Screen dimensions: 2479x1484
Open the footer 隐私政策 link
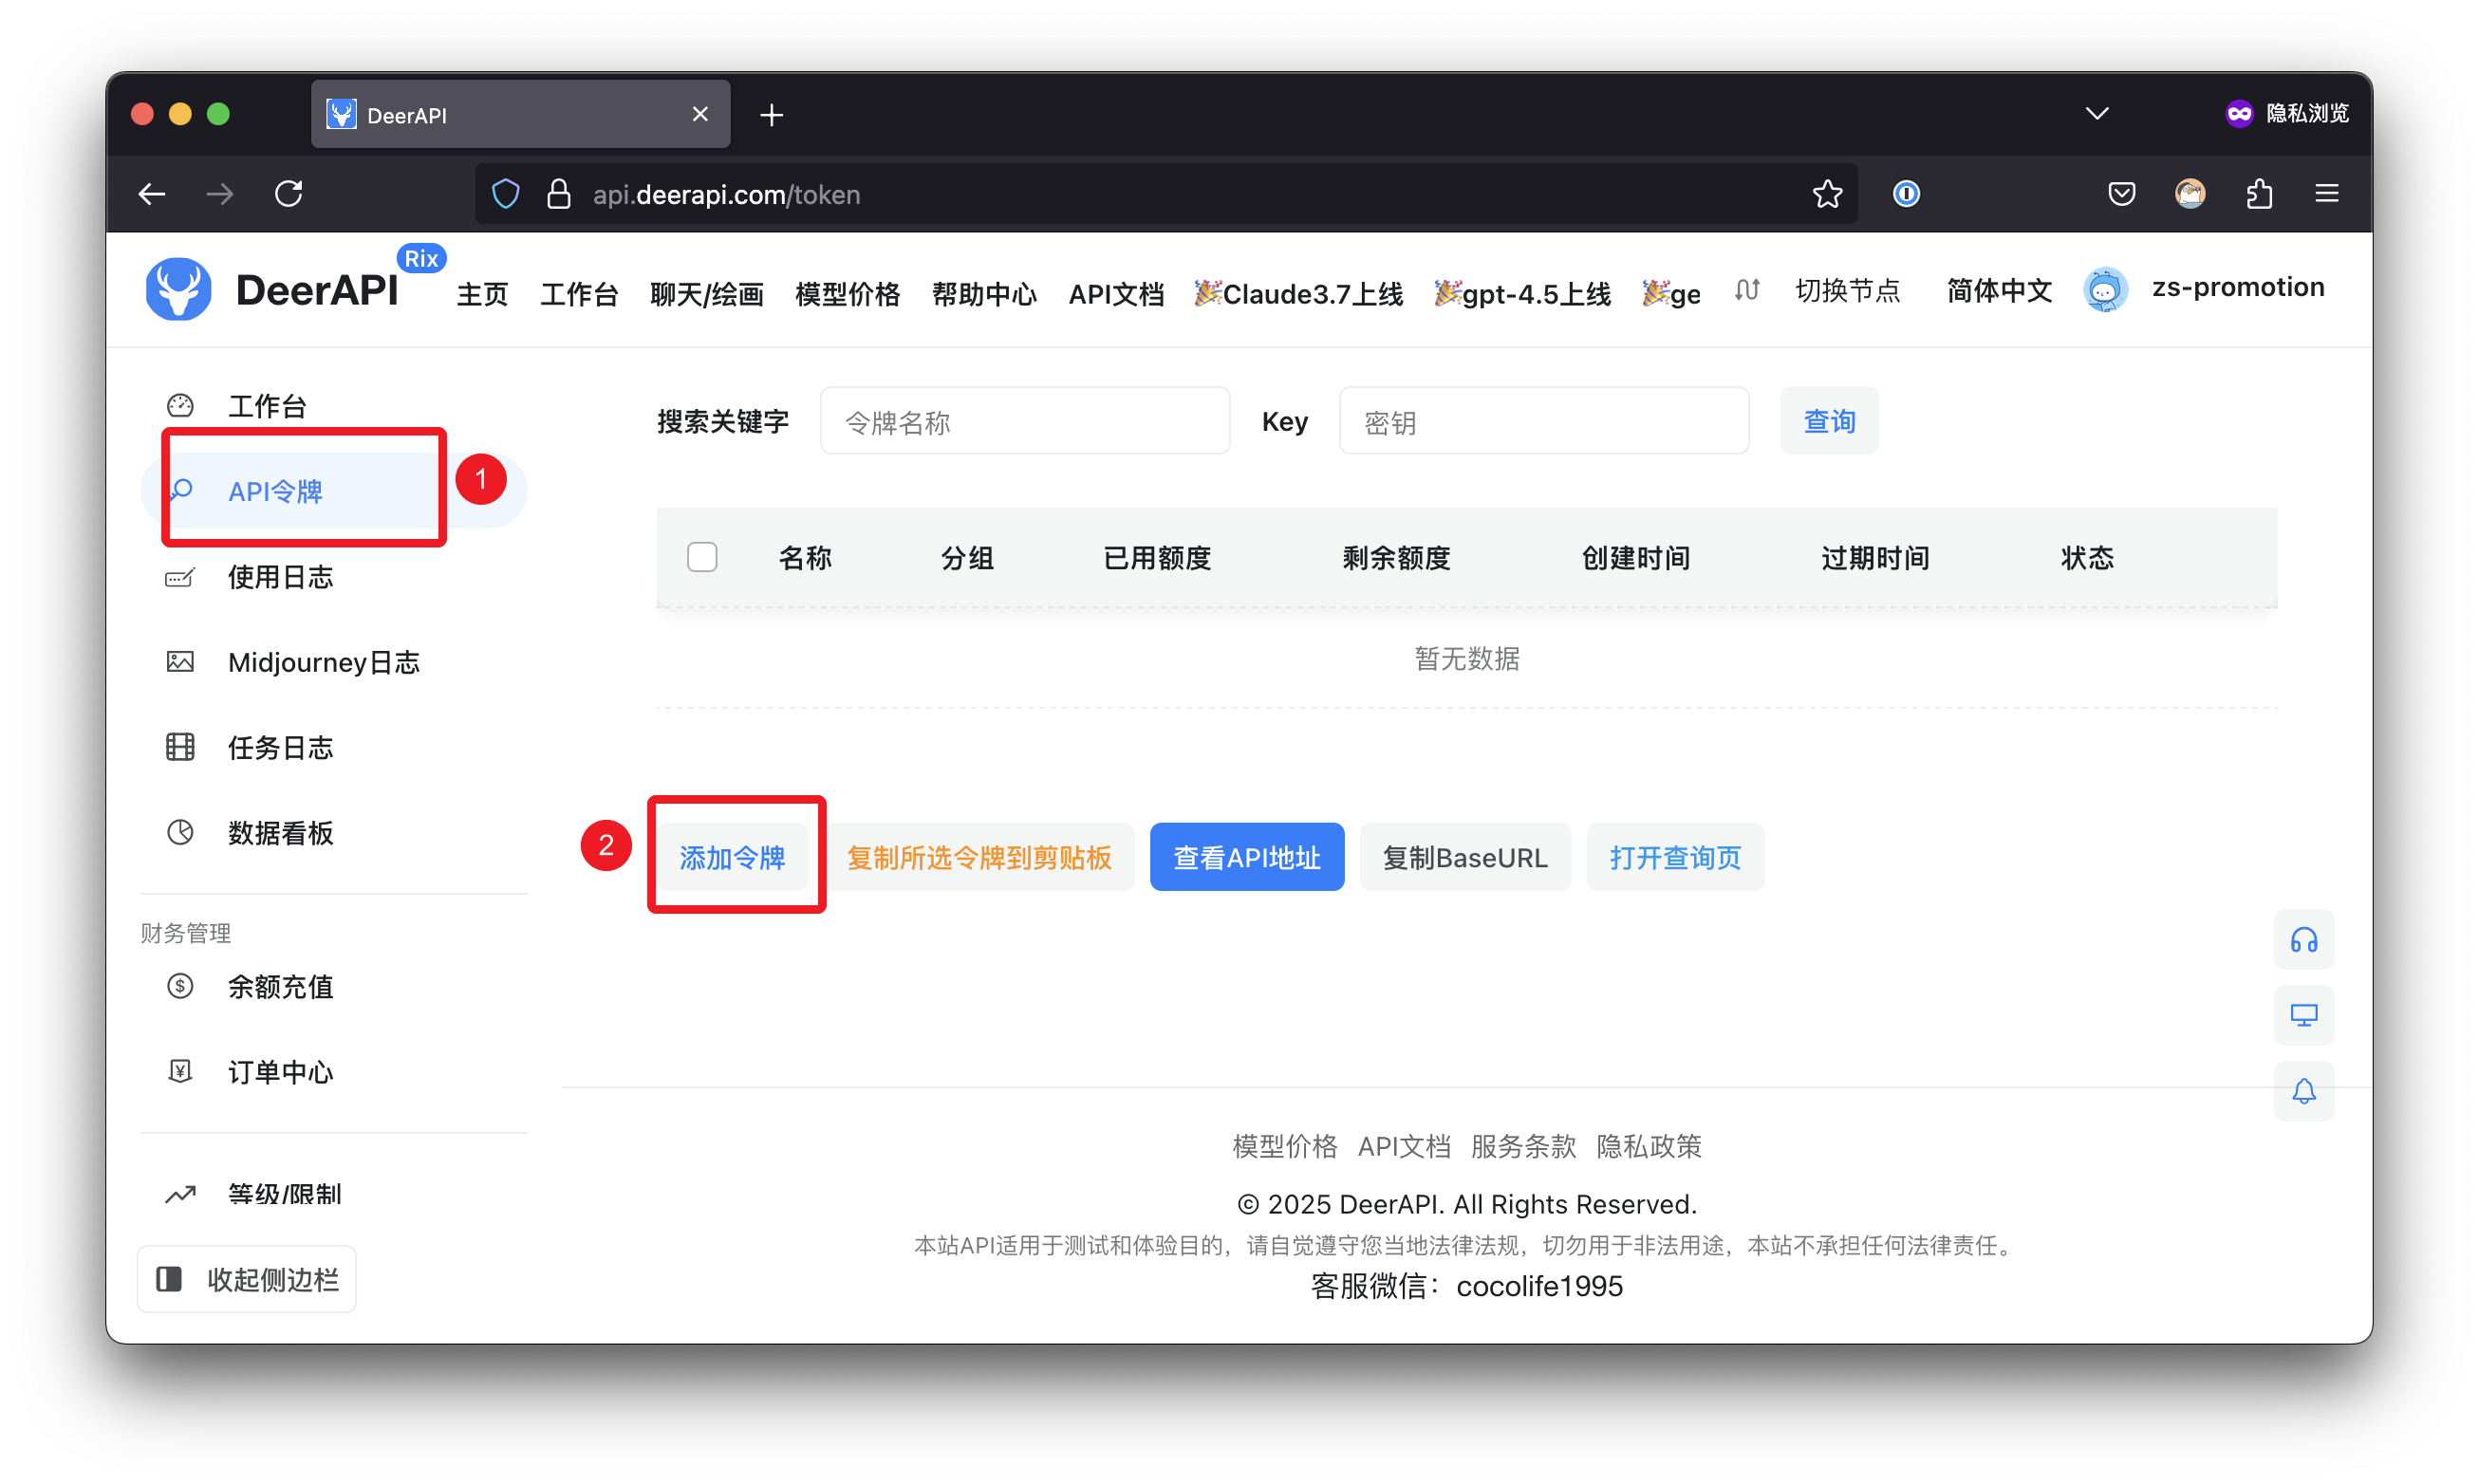(1649, 1146)
